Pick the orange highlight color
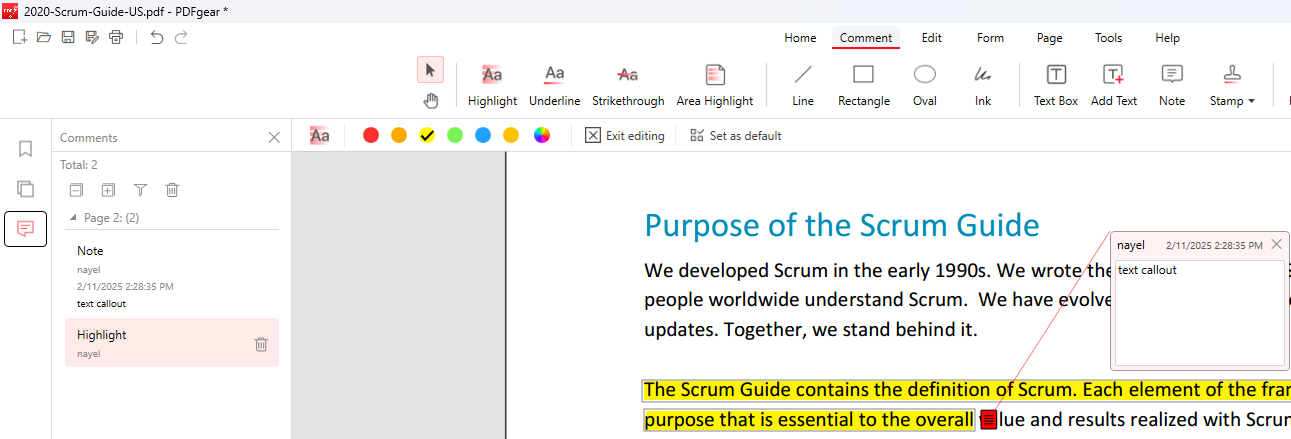 tap(399, 135)
